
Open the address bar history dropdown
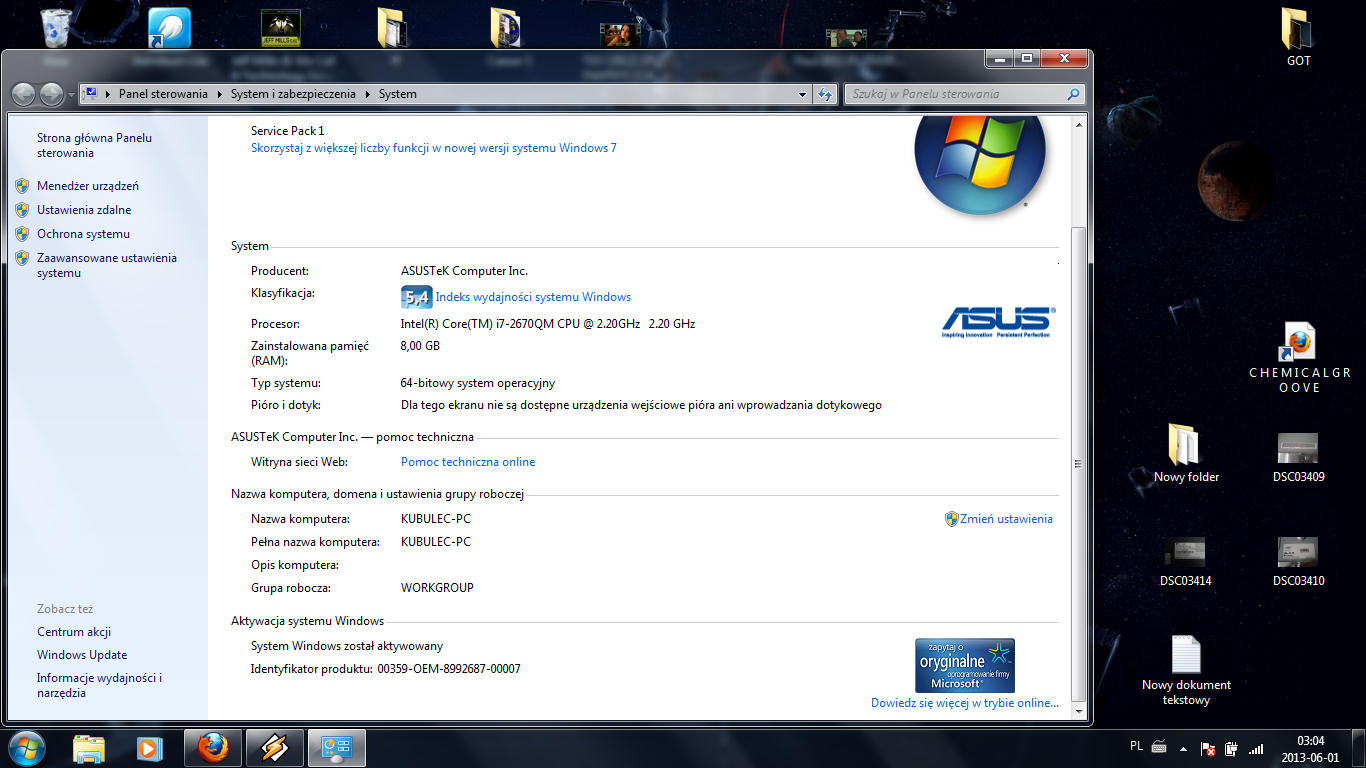click(802, 94)
